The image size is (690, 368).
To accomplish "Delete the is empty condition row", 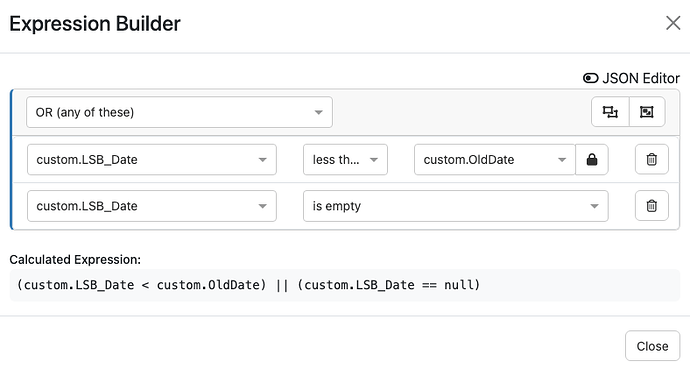I will tap(652, 206).
